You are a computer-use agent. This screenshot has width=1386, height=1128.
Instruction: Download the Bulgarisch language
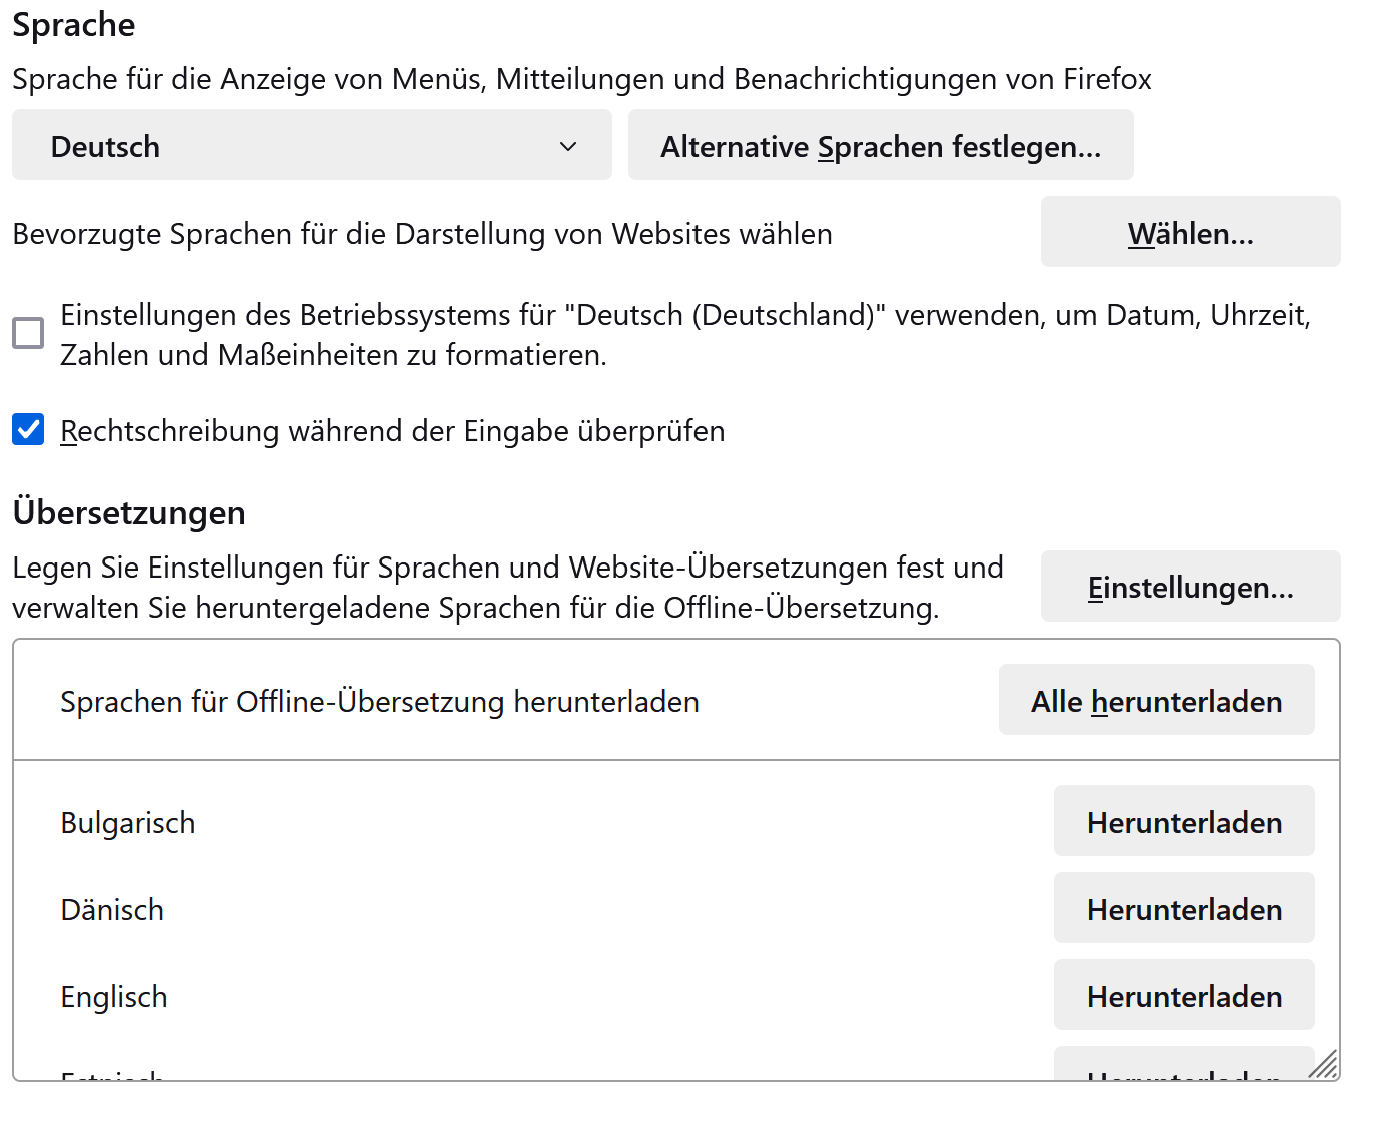(1184, 821)
